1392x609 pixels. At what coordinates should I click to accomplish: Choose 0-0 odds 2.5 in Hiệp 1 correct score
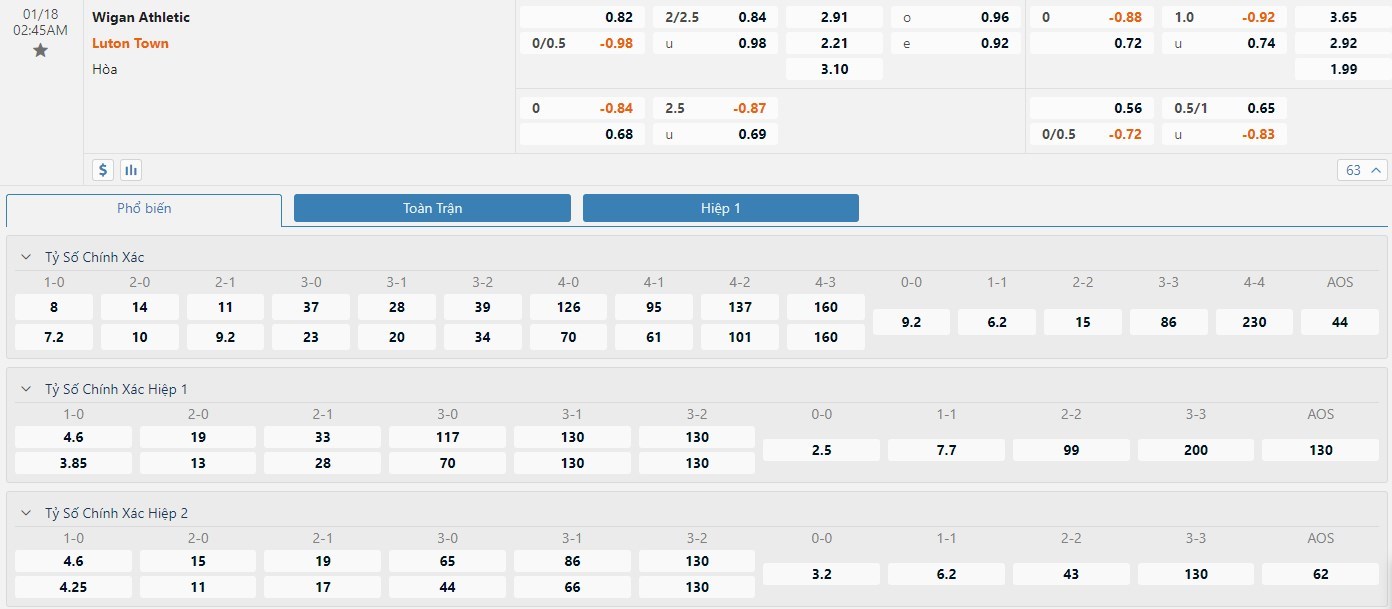click(x=821, y=450)
